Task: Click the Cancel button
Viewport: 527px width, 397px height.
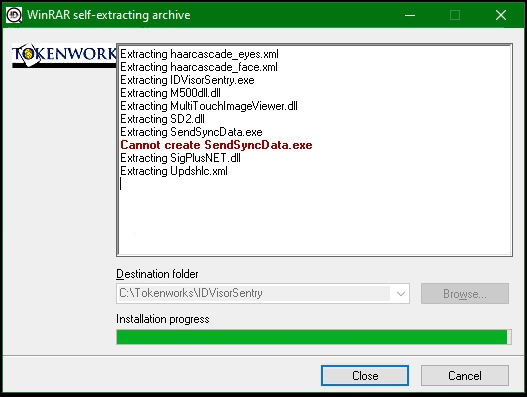Action: click(464, 375)
